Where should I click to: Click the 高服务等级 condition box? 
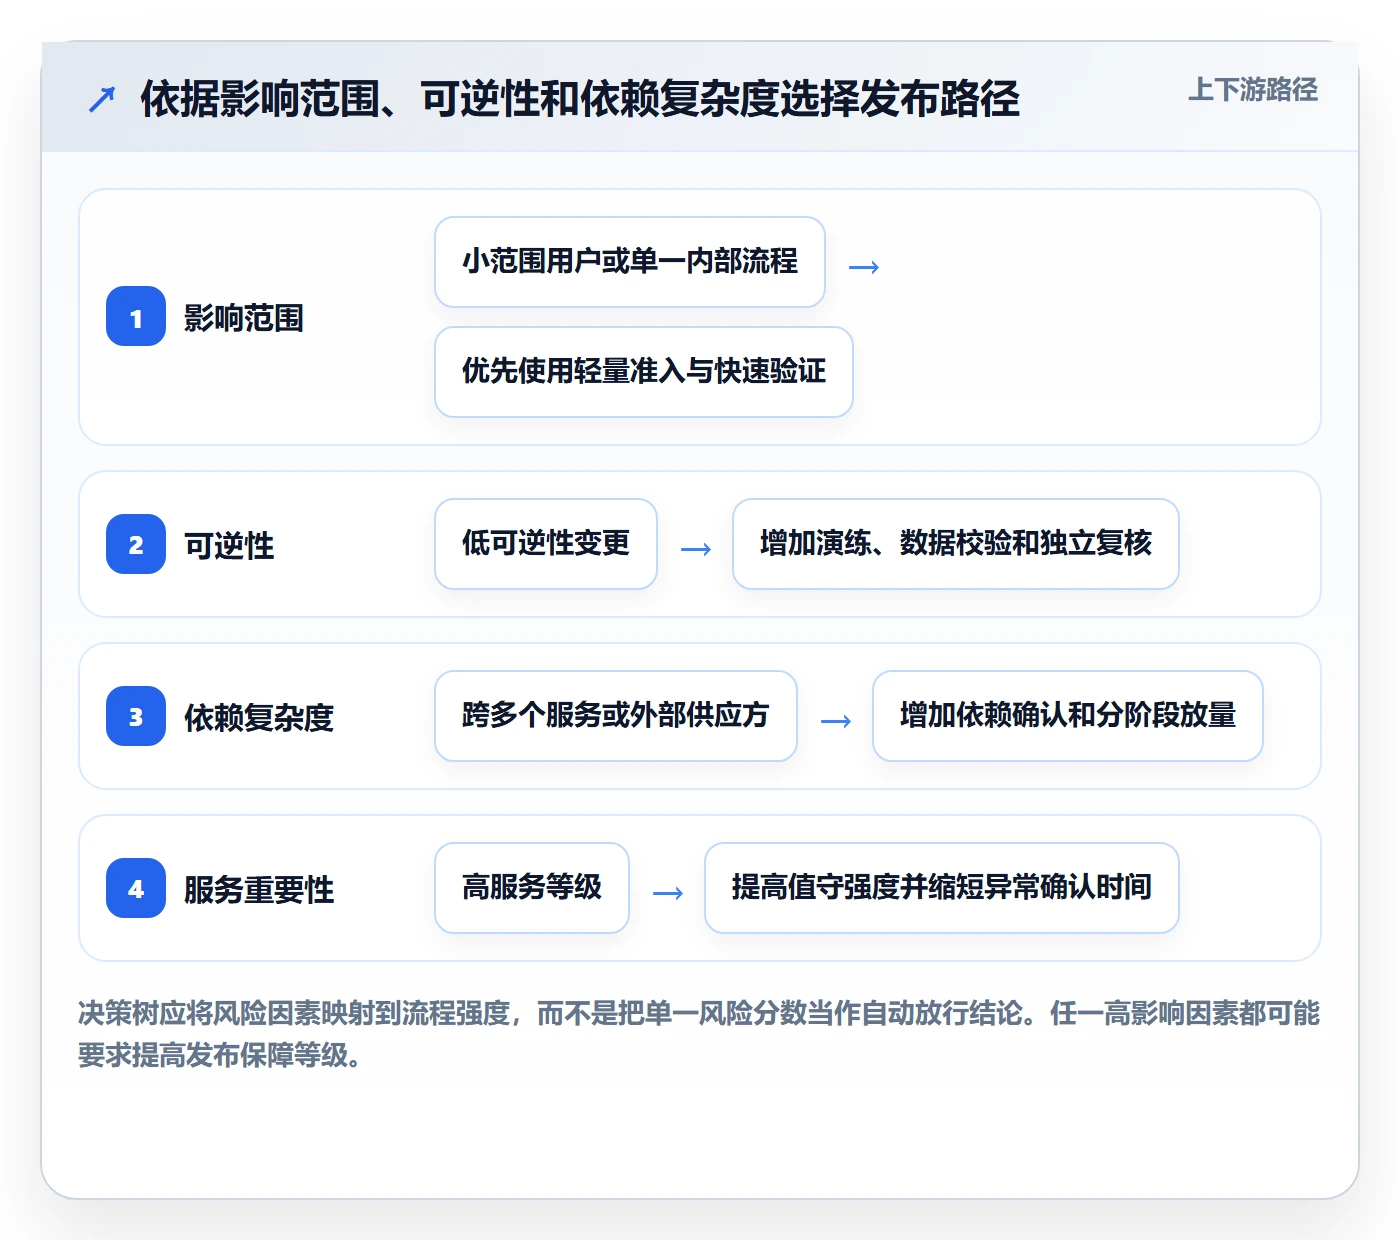click(532, 888)
